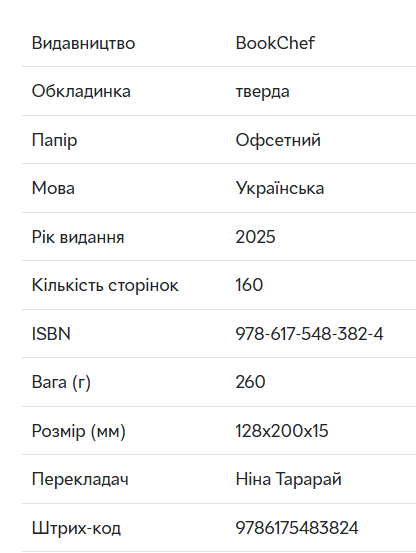Screen dimensions: 416x553
Task: Select the Вага (г) label
Action: pyautogui.click(x=61, y=382)
